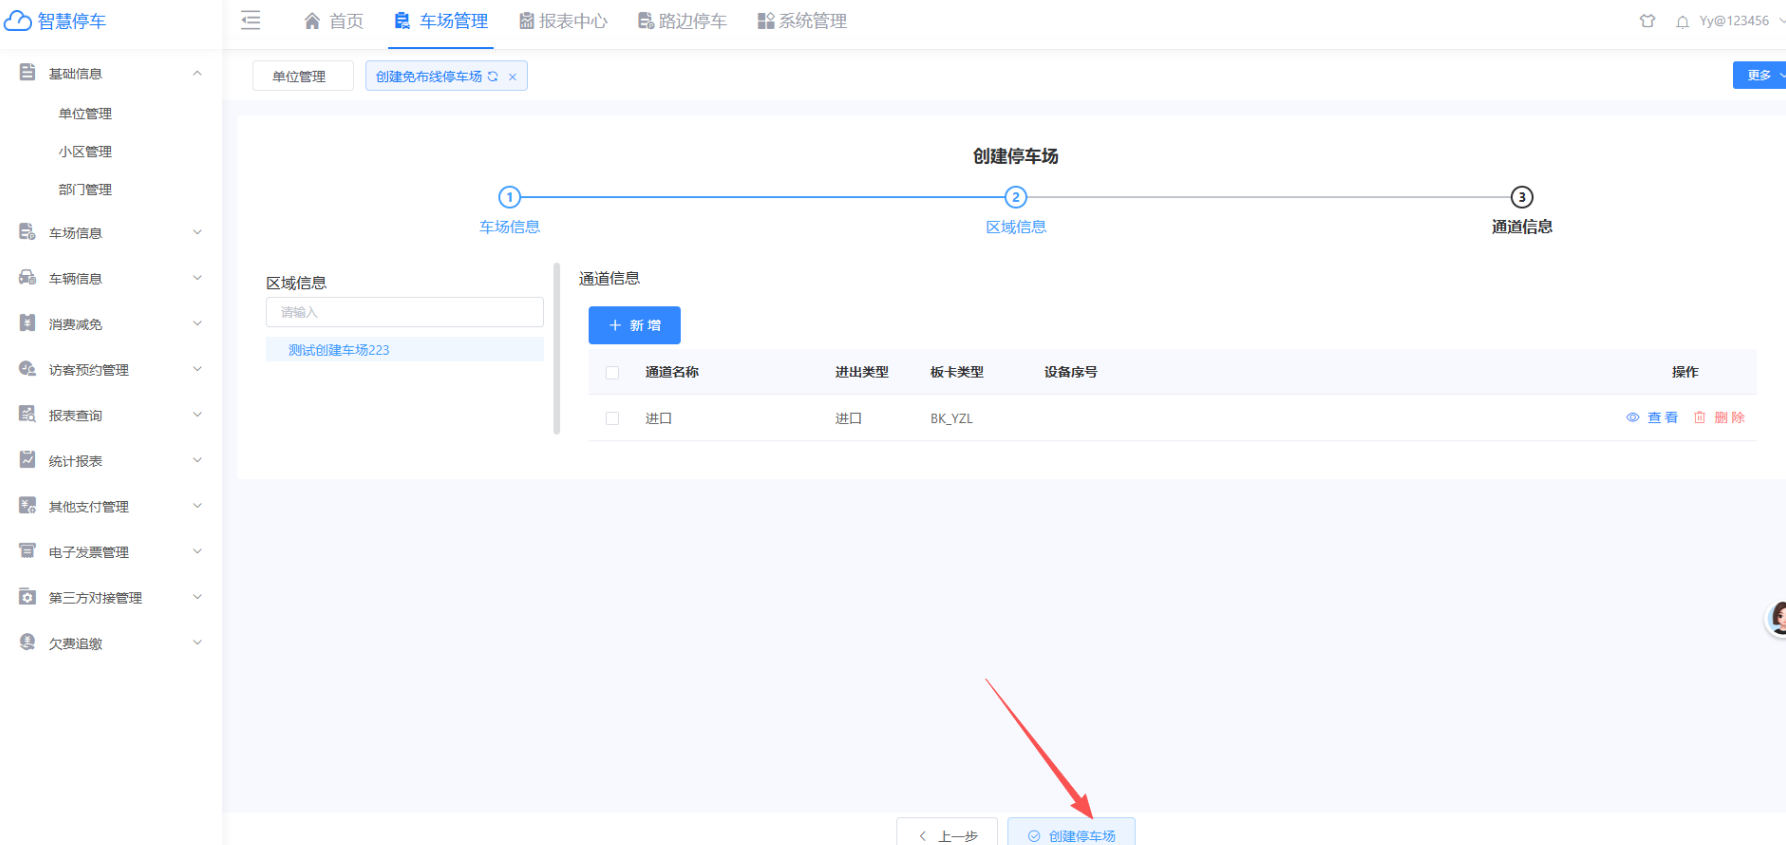The width and height of the screenshot is (1786, 845).
Task: Go back with the 上一步 button
Action: pos(947,834)
